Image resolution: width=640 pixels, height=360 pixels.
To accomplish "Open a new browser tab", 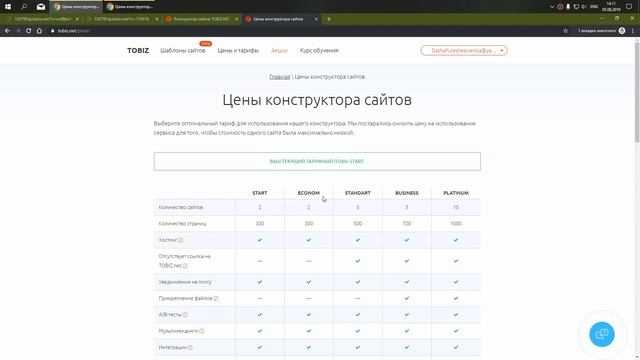I will pyautogui.click(x=329, y=19).
